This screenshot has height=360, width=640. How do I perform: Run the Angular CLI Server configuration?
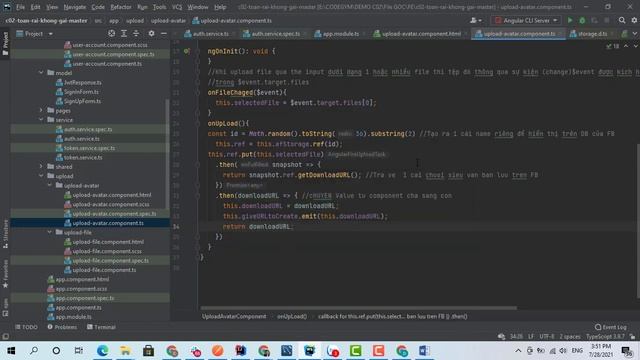point(570,20)
